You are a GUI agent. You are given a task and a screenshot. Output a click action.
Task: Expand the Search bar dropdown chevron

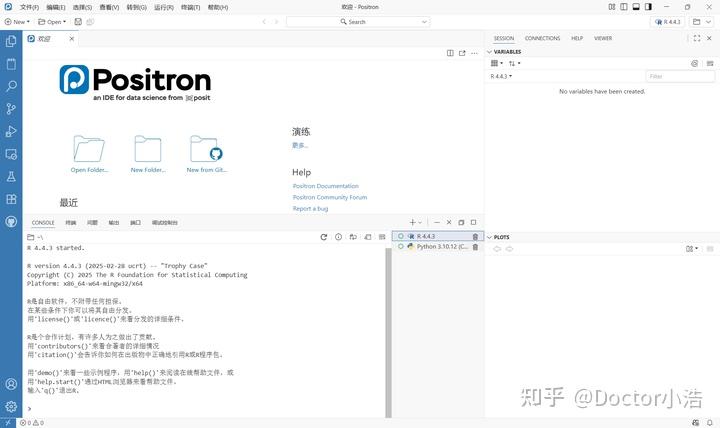(424, 22)
